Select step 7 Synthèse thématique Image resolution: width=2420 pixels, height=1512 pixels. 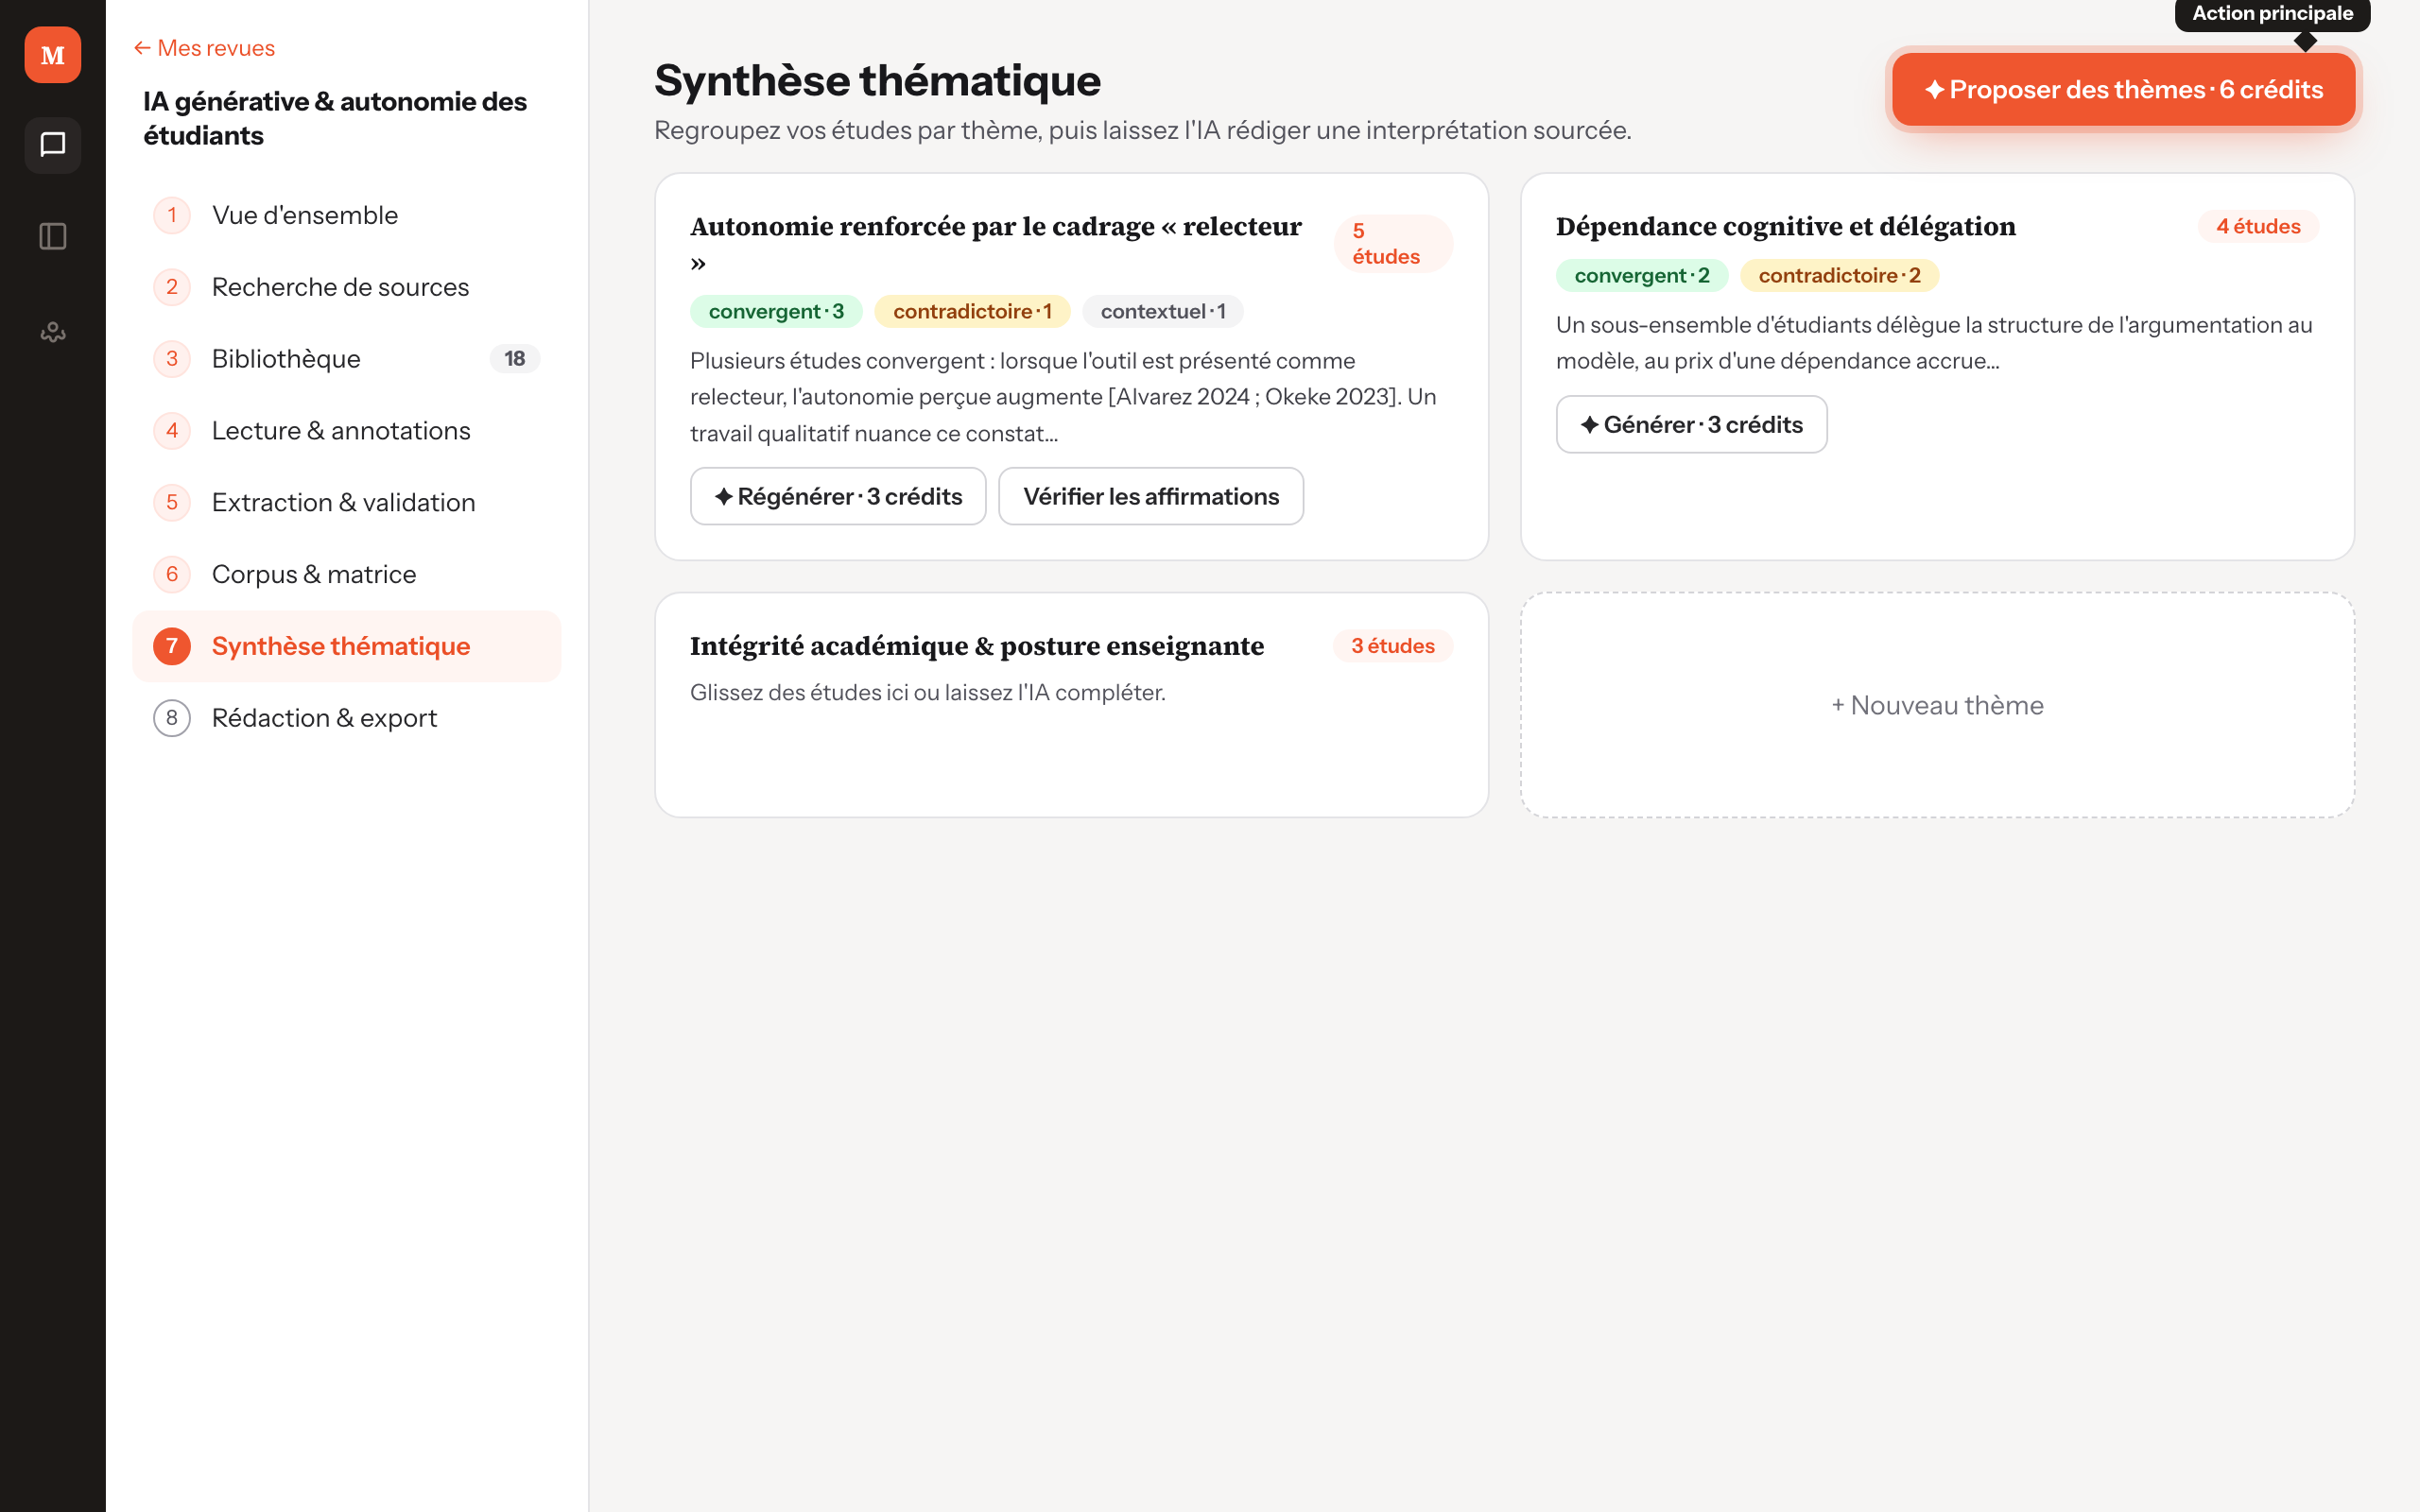click(347, 646)
